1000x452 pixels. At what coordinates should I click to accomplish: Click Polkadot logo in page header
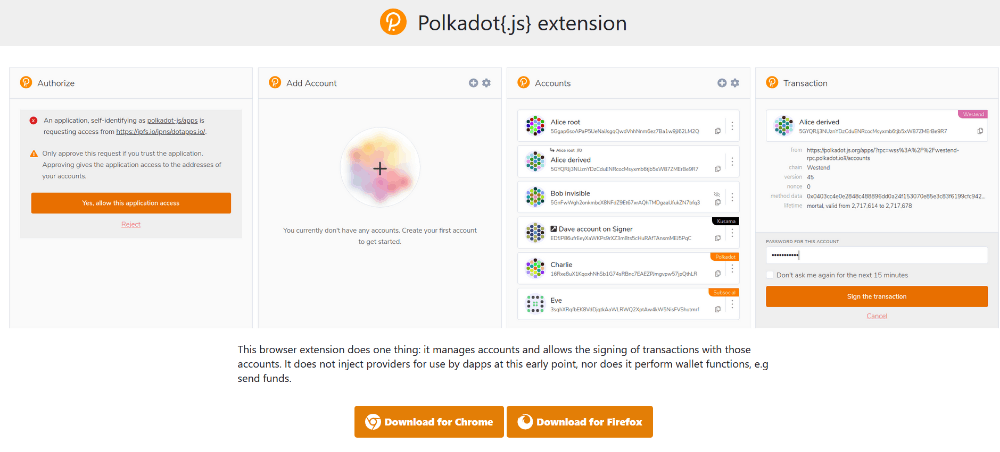pos(393,23)
